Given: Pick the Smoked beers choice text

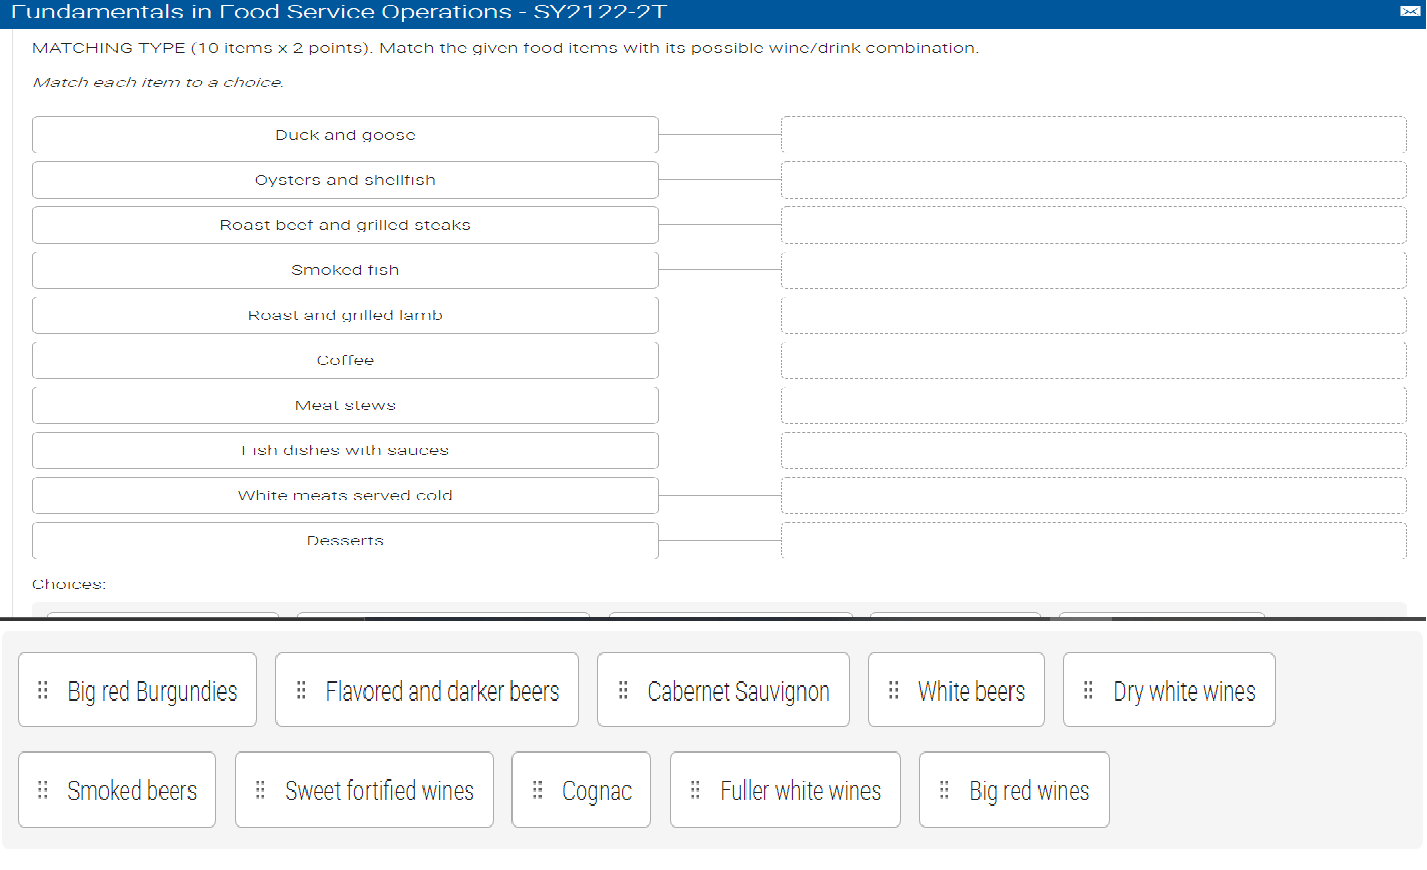Looking at the screenshot, I should pyautogui.click(x=132, y=791).
